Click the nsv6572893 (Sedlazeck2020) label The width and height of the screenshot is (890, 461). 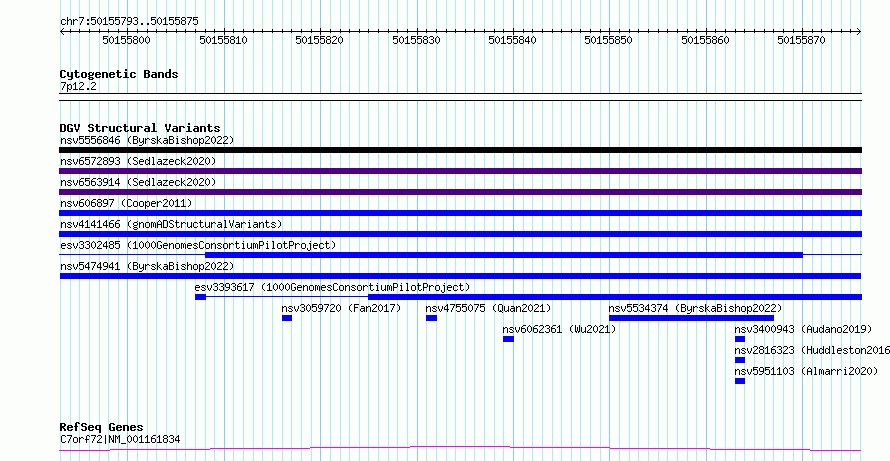click(138, 161)
